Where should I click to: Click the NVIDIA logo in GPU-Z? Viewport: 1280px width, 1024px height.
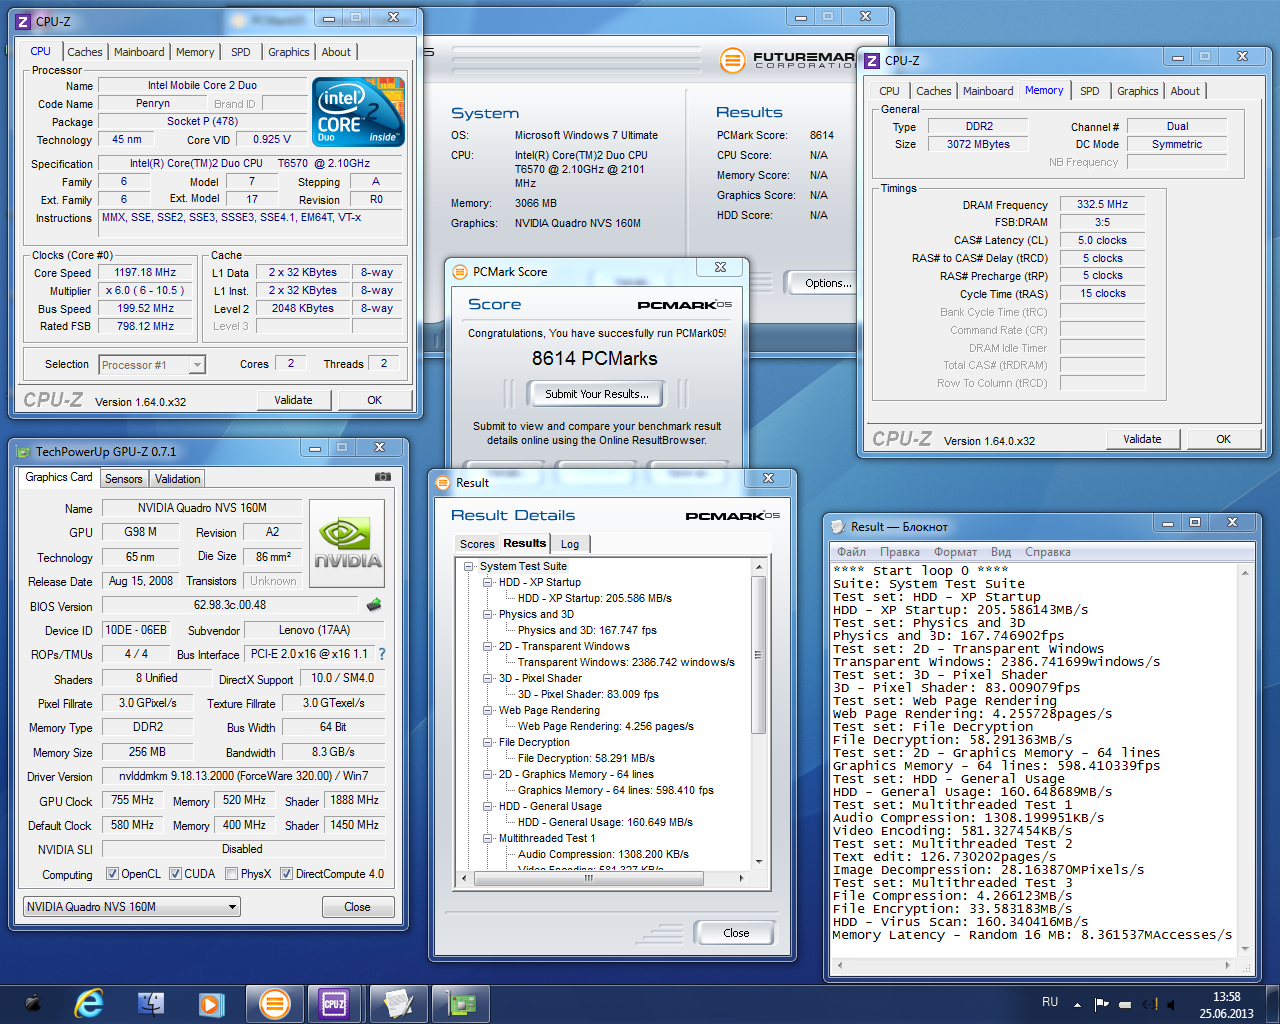tap(347, 542)
